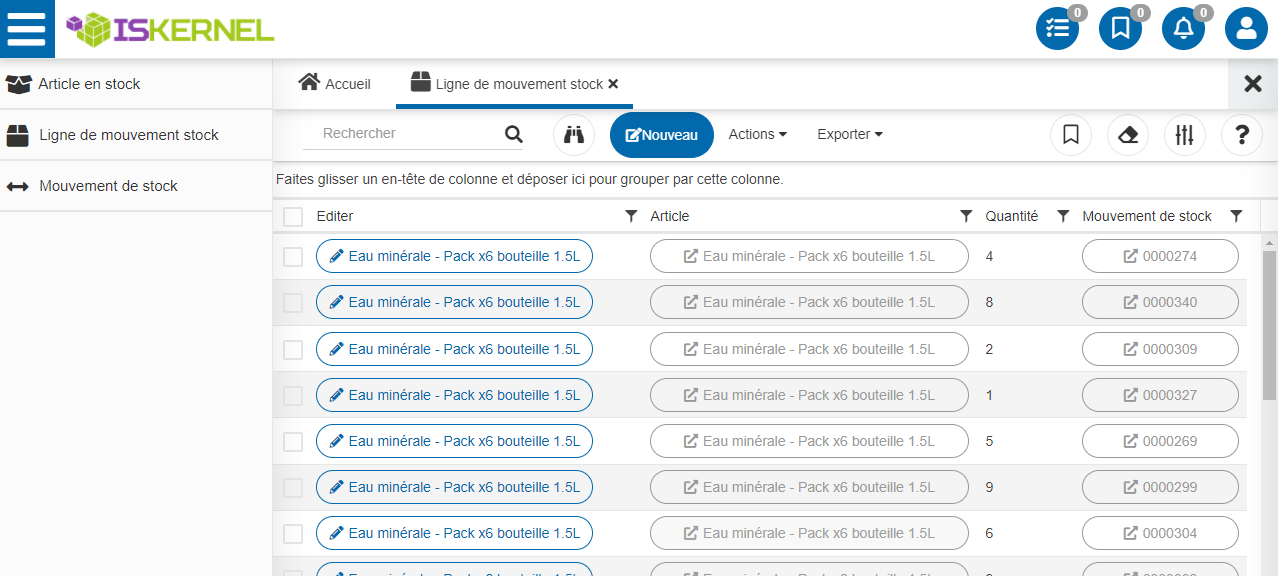
Task: Check the row with movement 0000309
Action: [293, 350]
